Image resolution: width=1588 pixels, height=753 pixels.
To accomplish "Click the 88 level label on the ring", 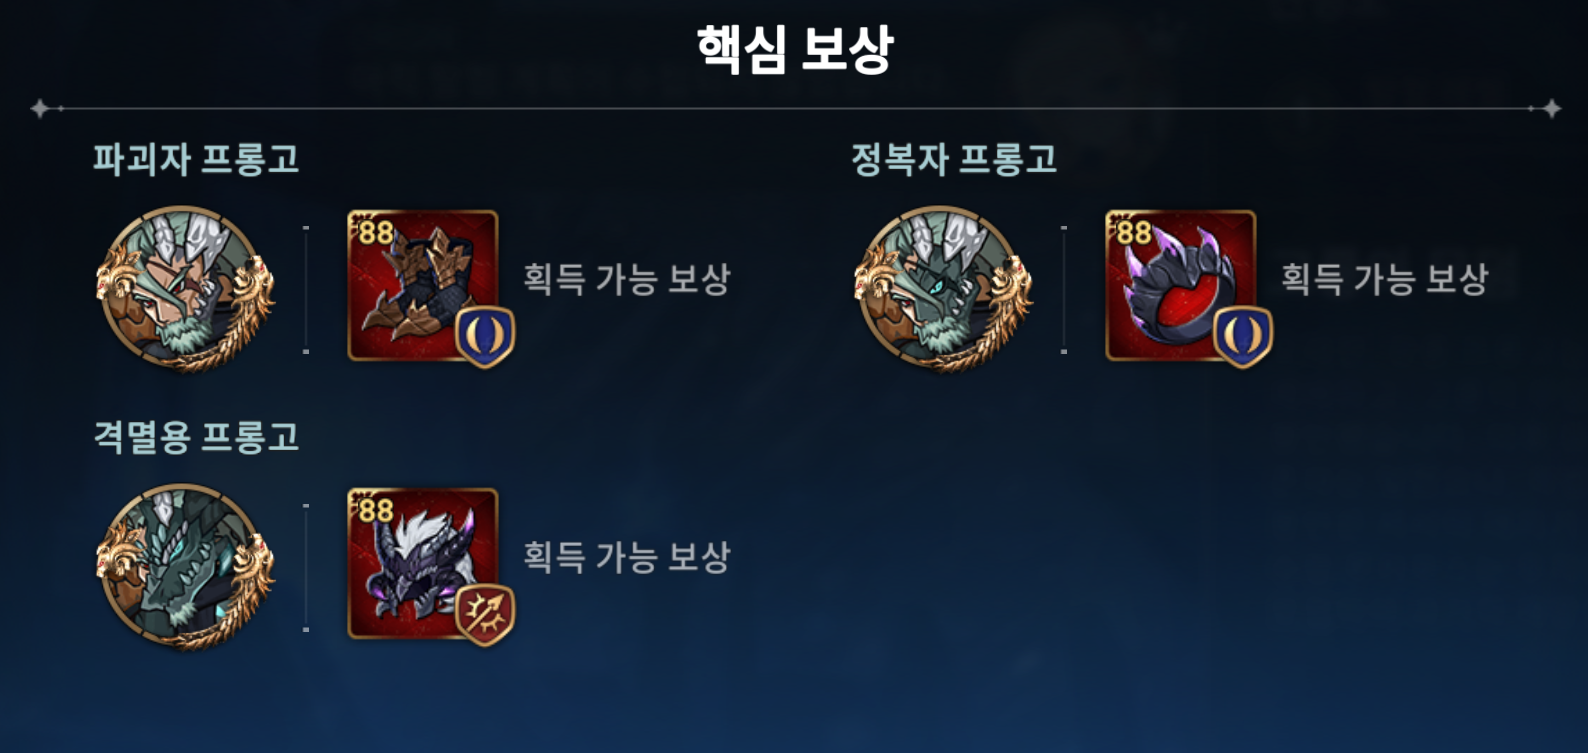I will [x=1133, y=232].
